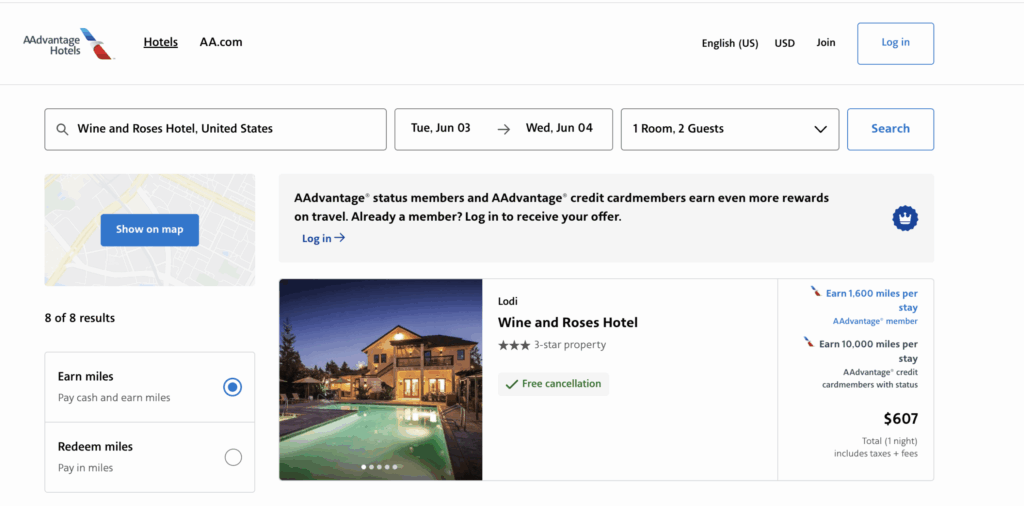1024x506 pixels.
Task: Click the AA logo beside Earn 10,000 miles
Action: [809, 343]
